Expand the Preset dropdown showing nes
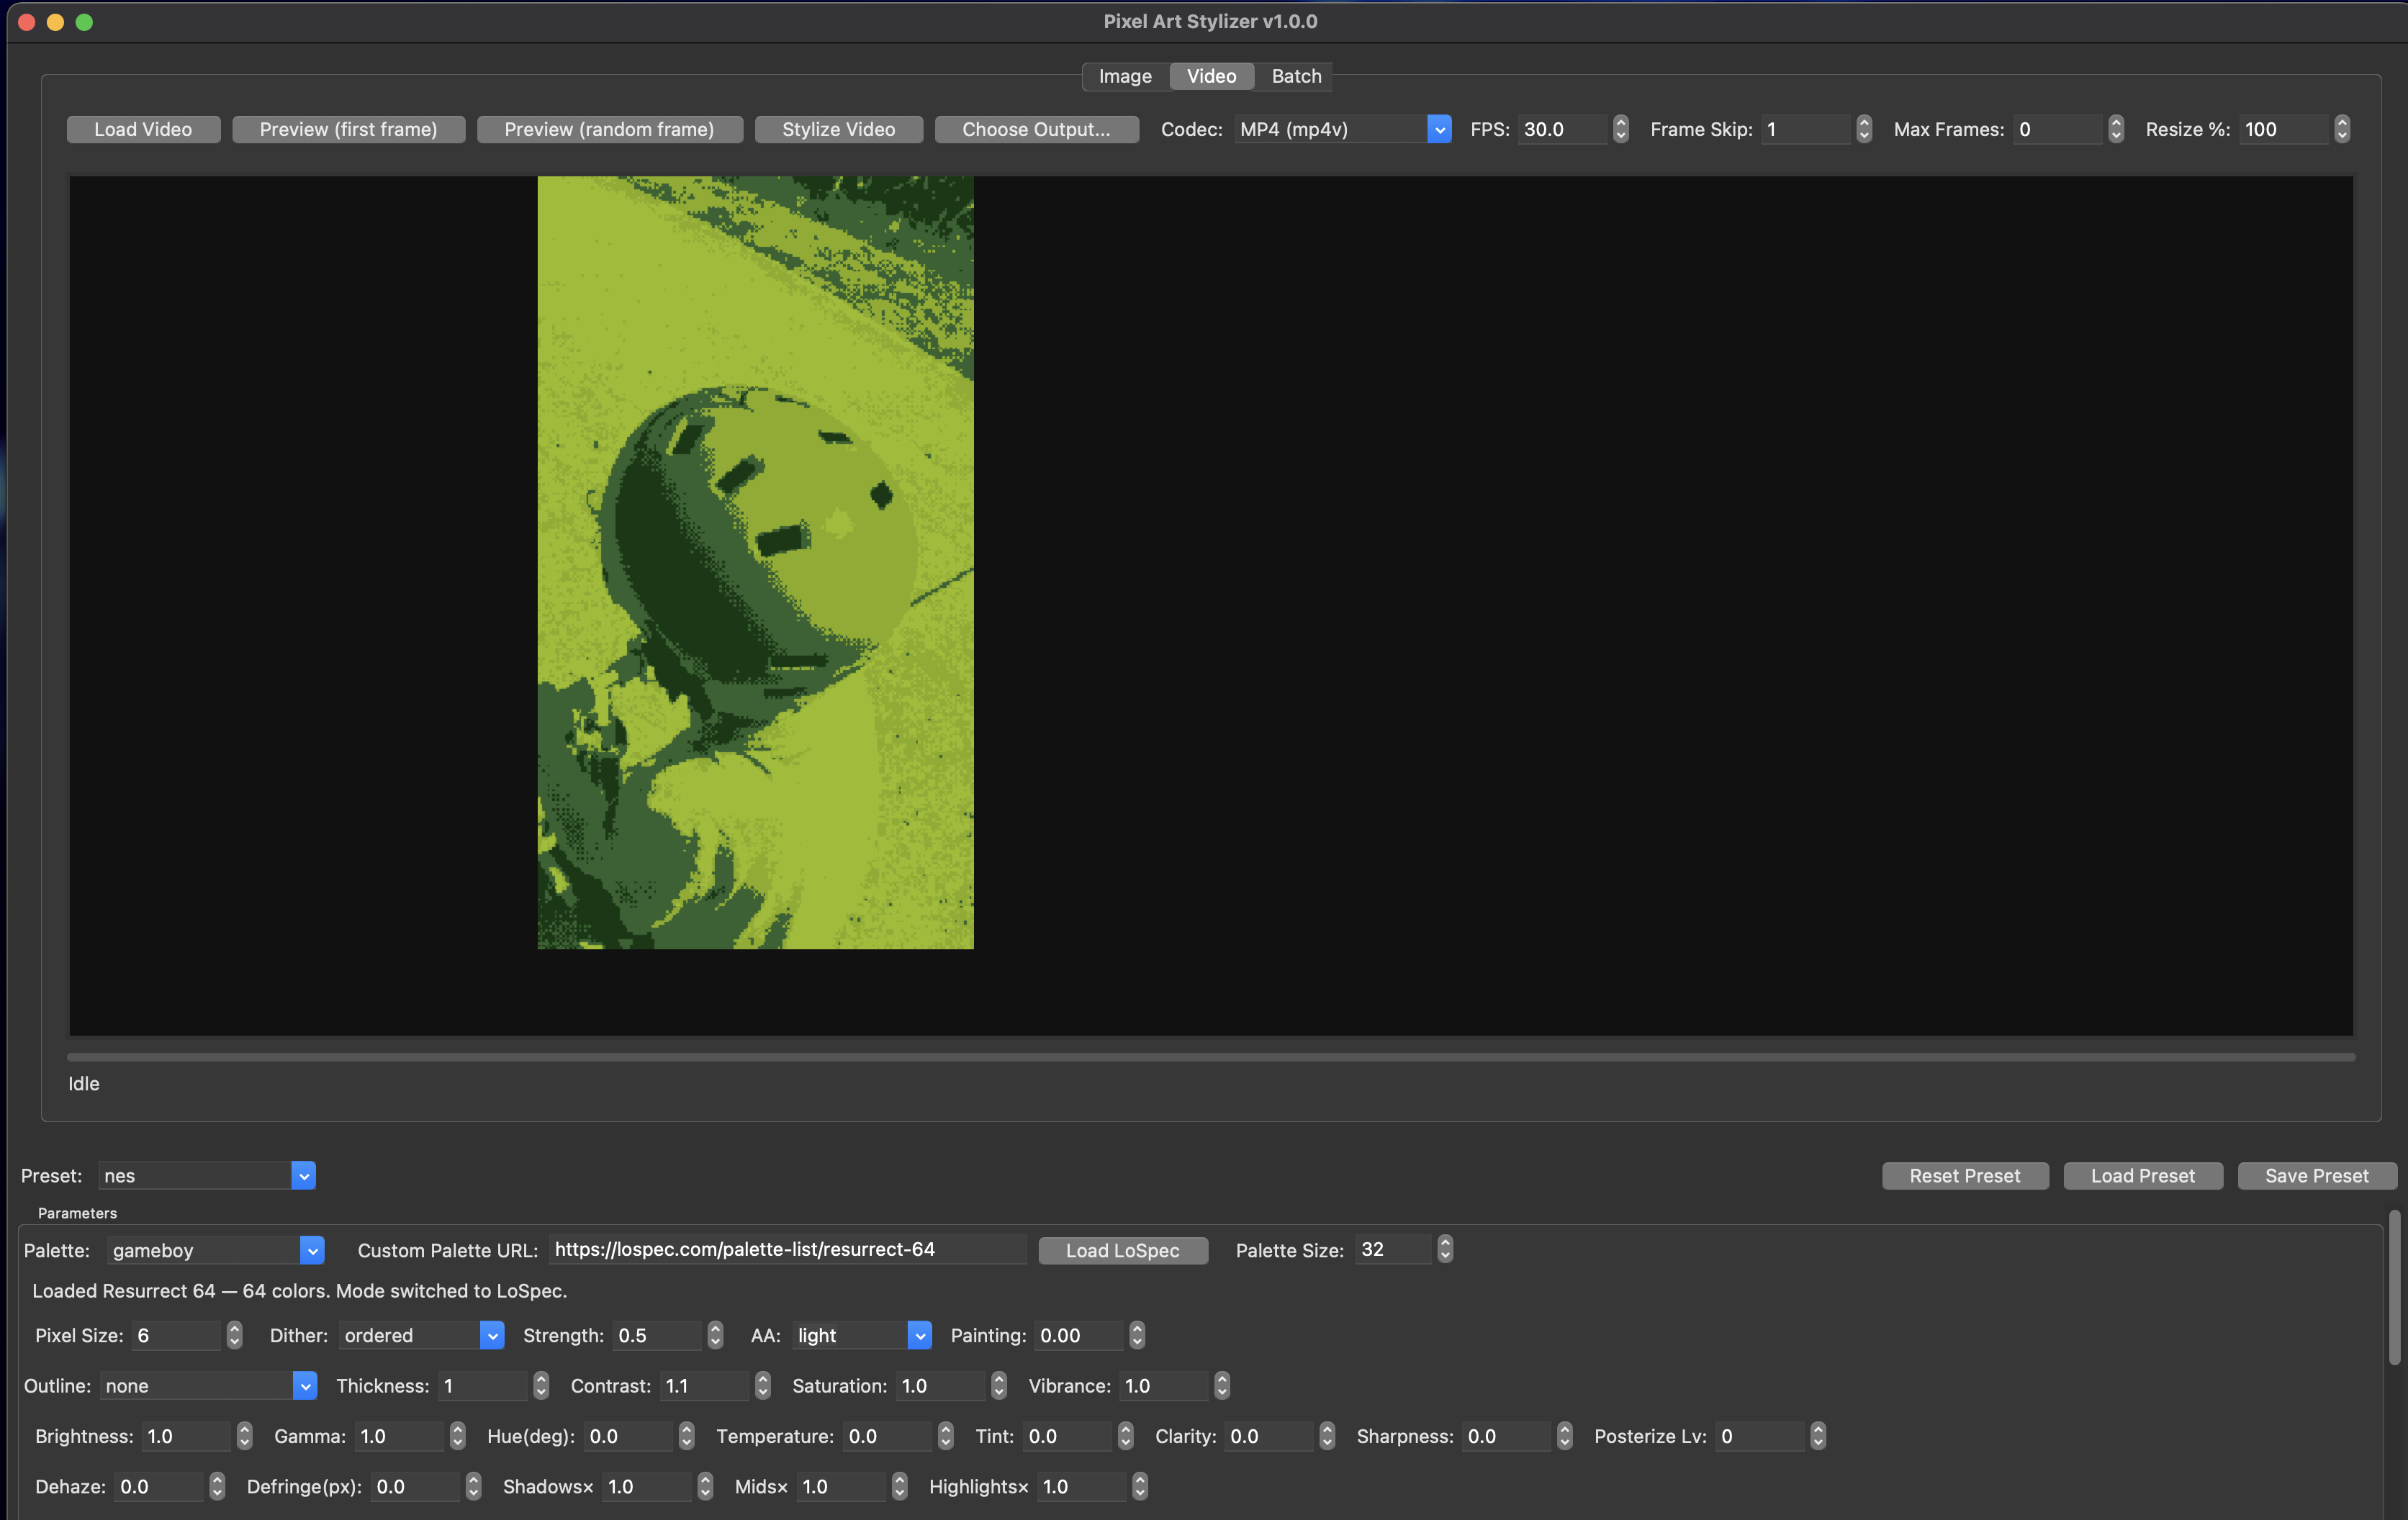Screen dimensions: 2408x1520 [x=207, y=1175]
